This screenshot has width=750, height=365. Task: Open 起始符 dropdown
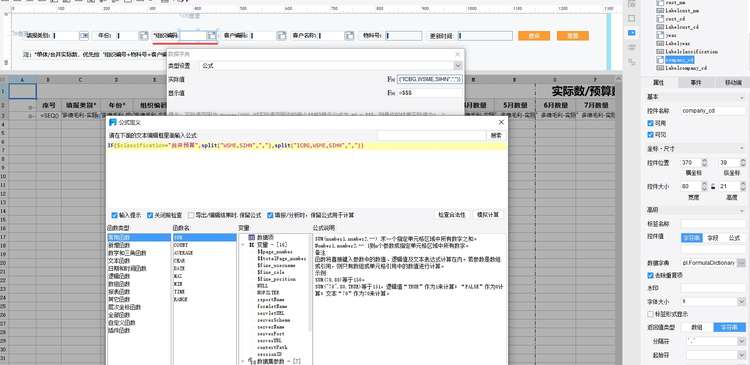(x=741, y=355)
